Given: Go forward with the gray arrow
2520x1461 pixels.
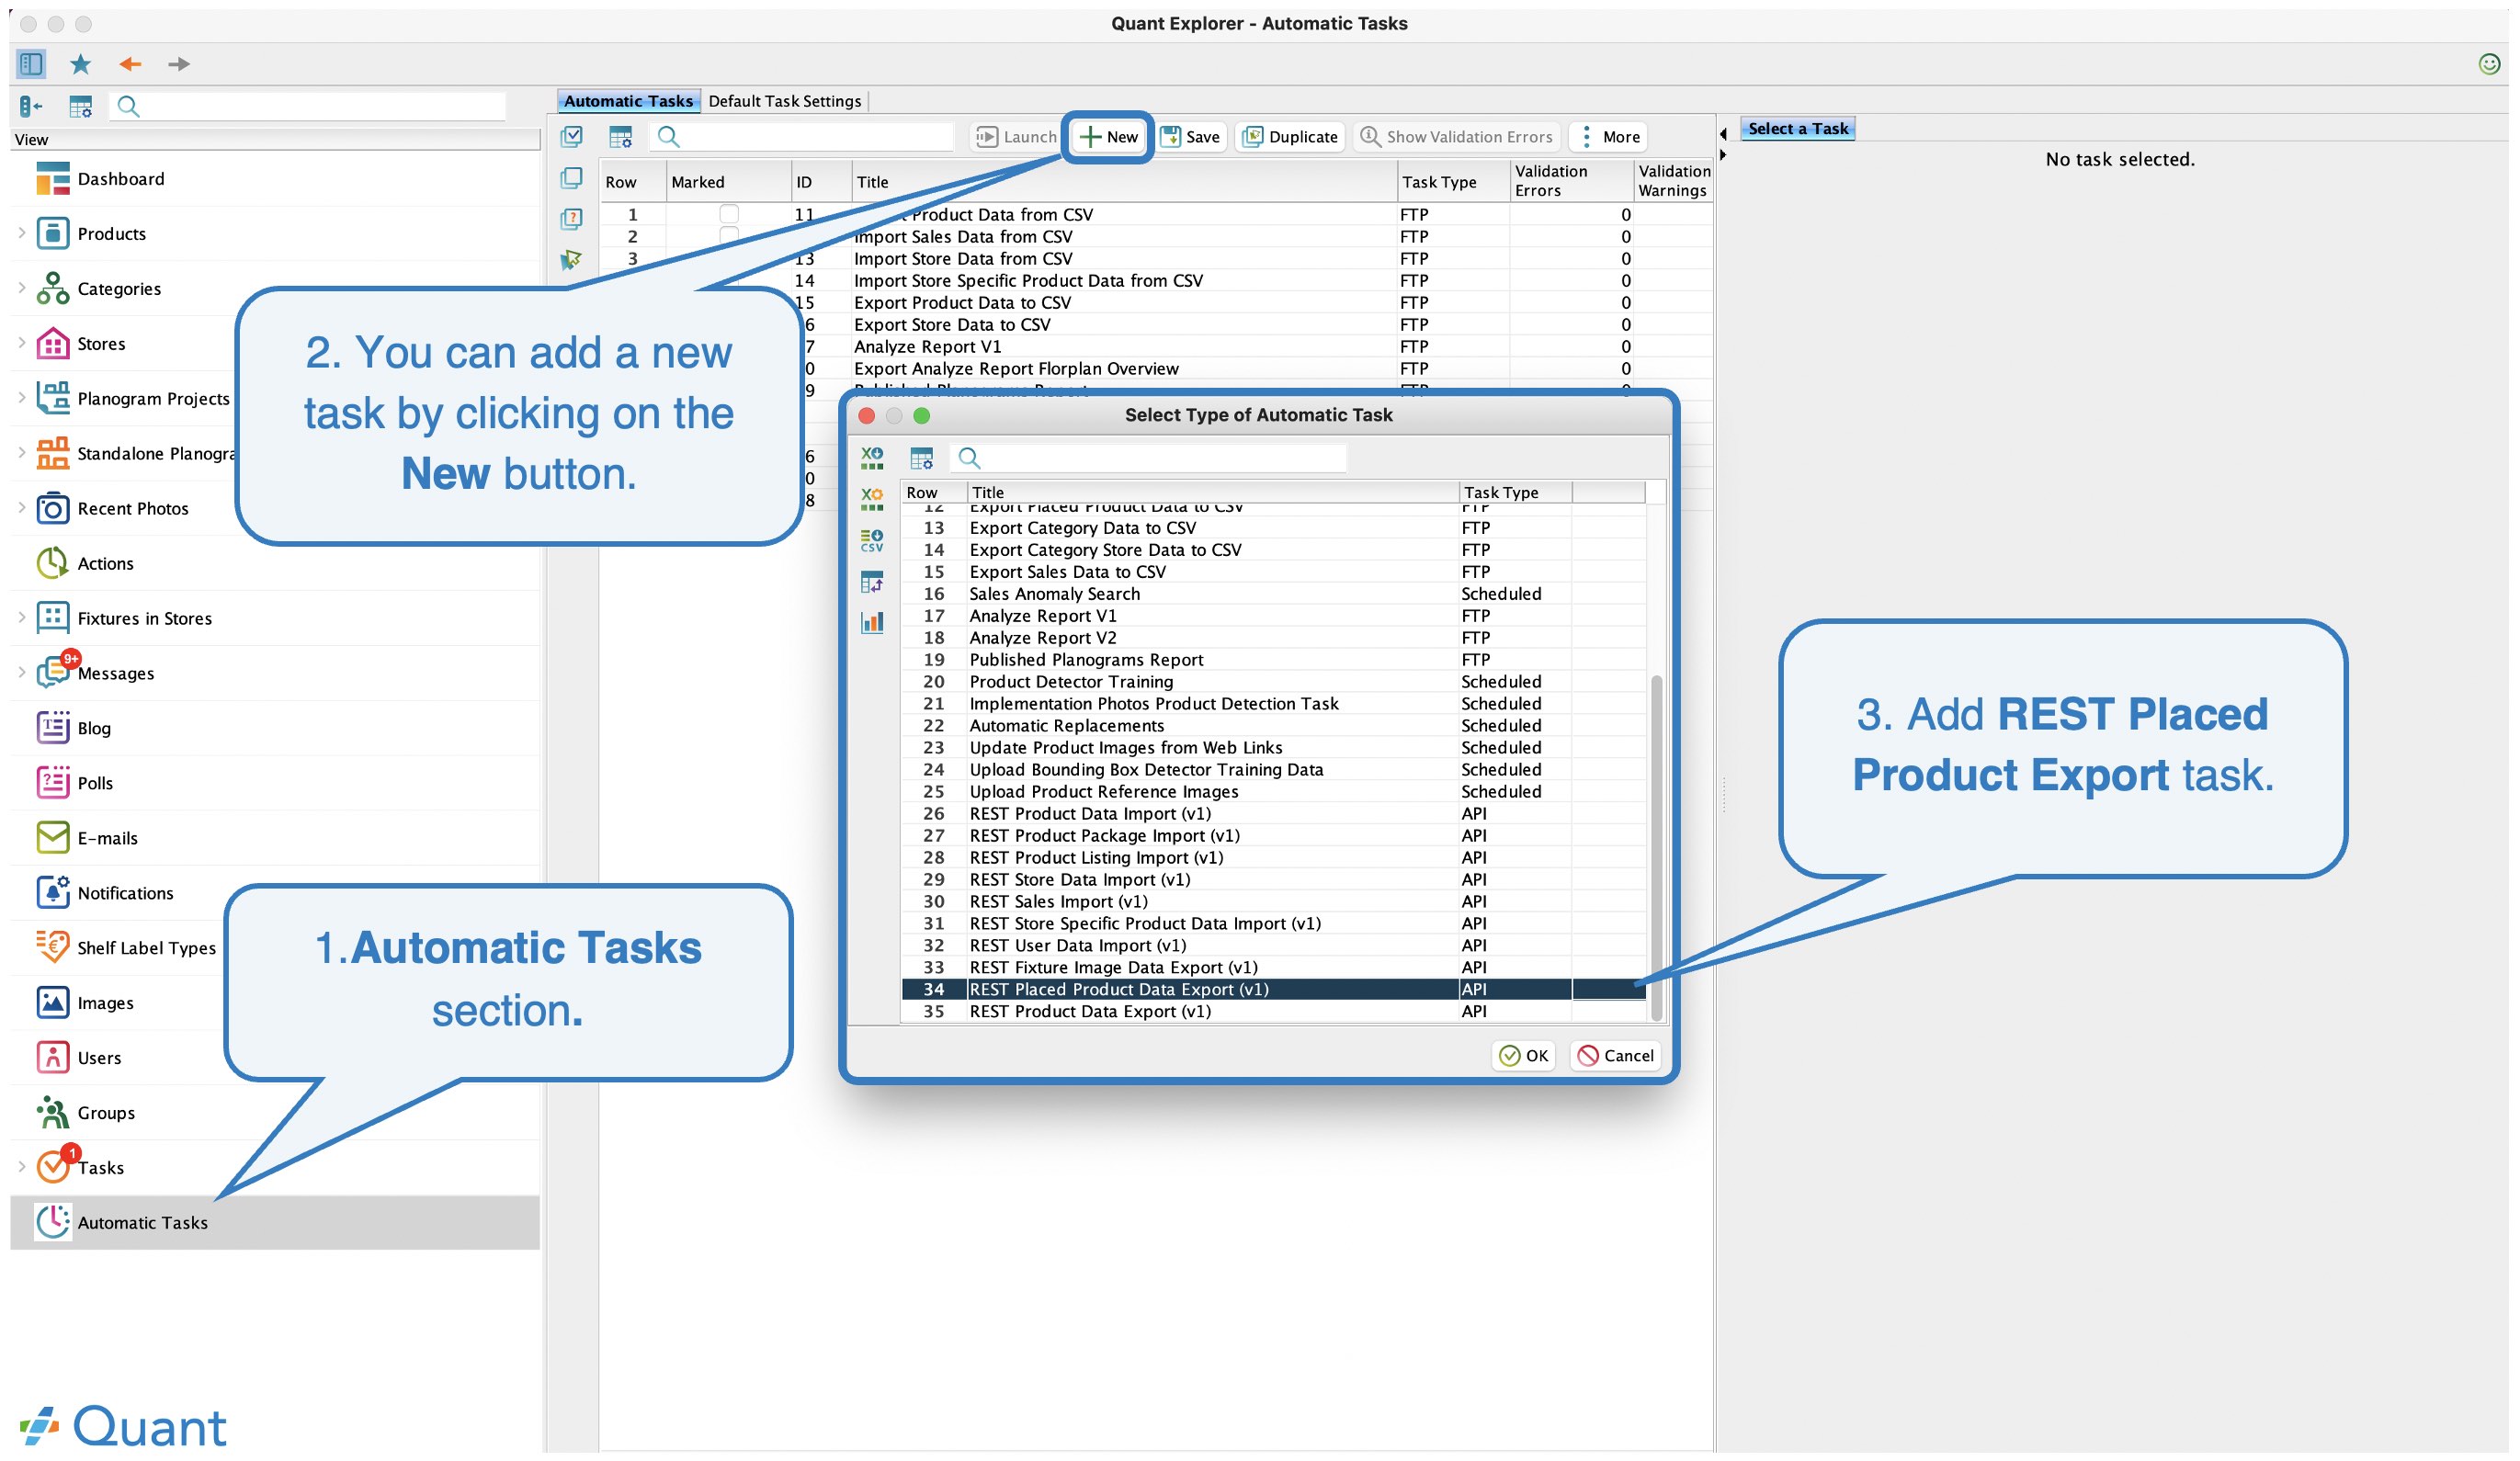Looking at the screenshot, I should coord(179,64).
